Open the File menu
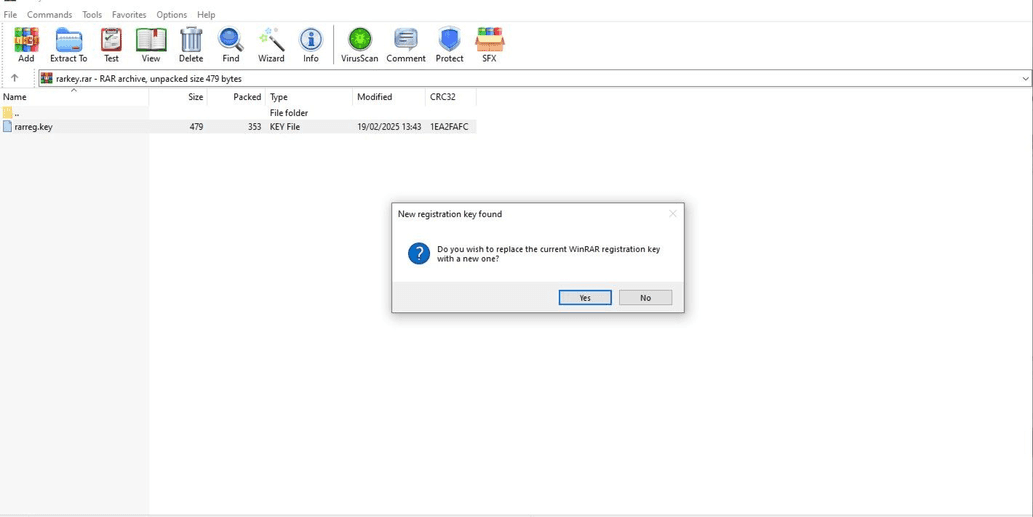Viewport: 1033px width, 517px height. pos(10,14)
